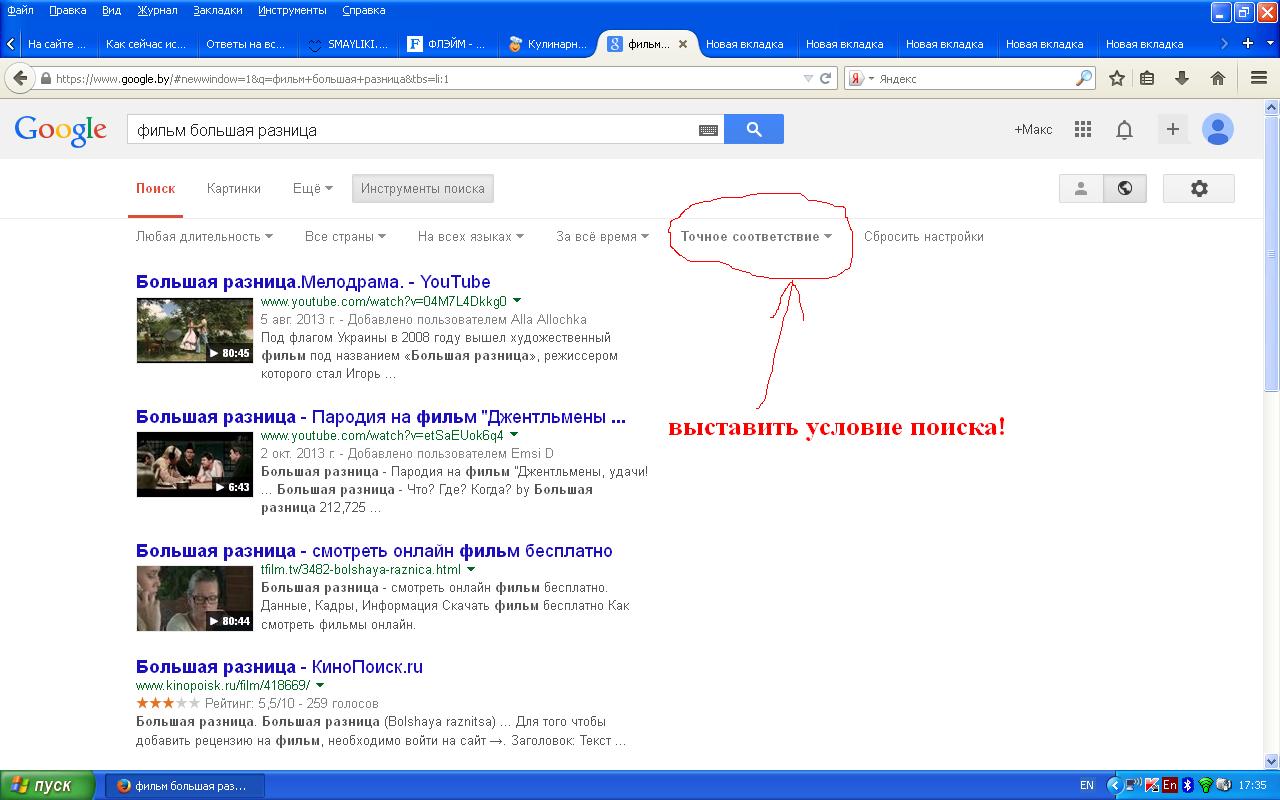Image resolution: width=1280 pixels, height=800 pixels.
Task: Click the 80:45 video thumbnail
Action: point(195,330)
